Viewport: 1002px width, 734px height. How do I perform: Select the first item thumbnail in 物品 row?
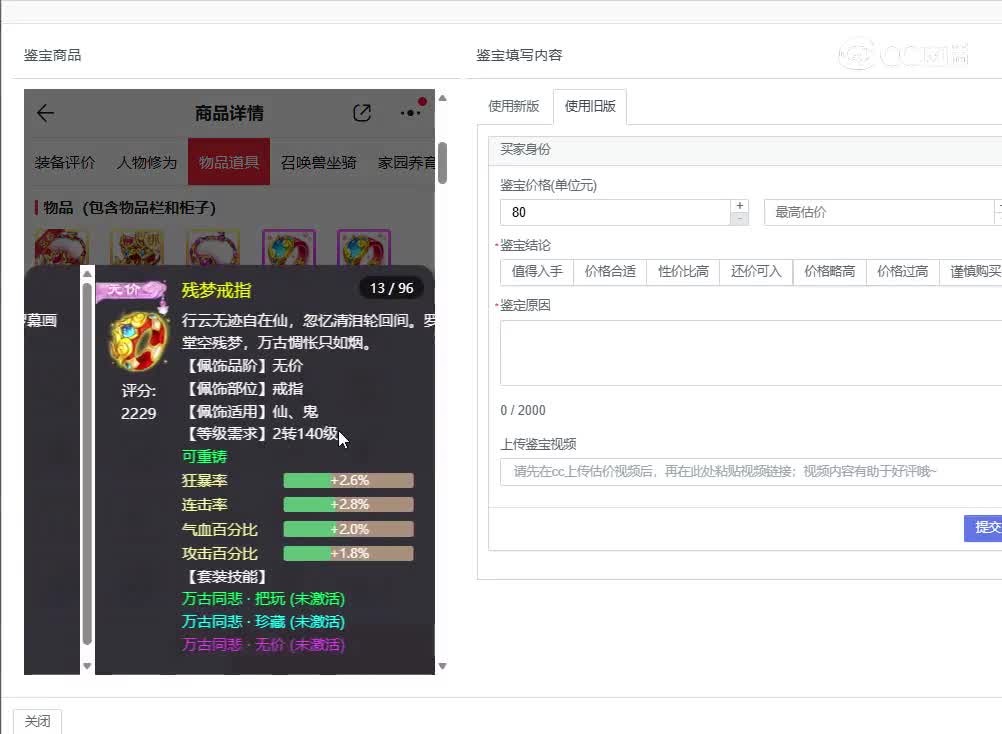click(61, 247)
